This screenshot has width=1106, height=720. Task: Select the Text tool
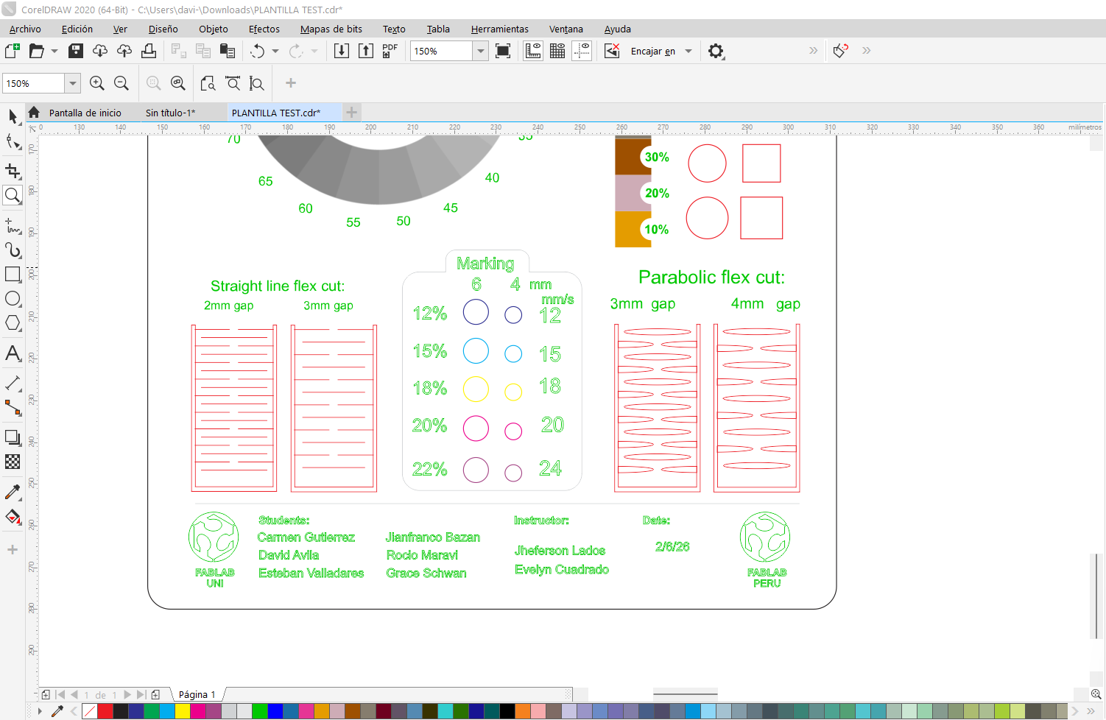[x=13, y=353]
